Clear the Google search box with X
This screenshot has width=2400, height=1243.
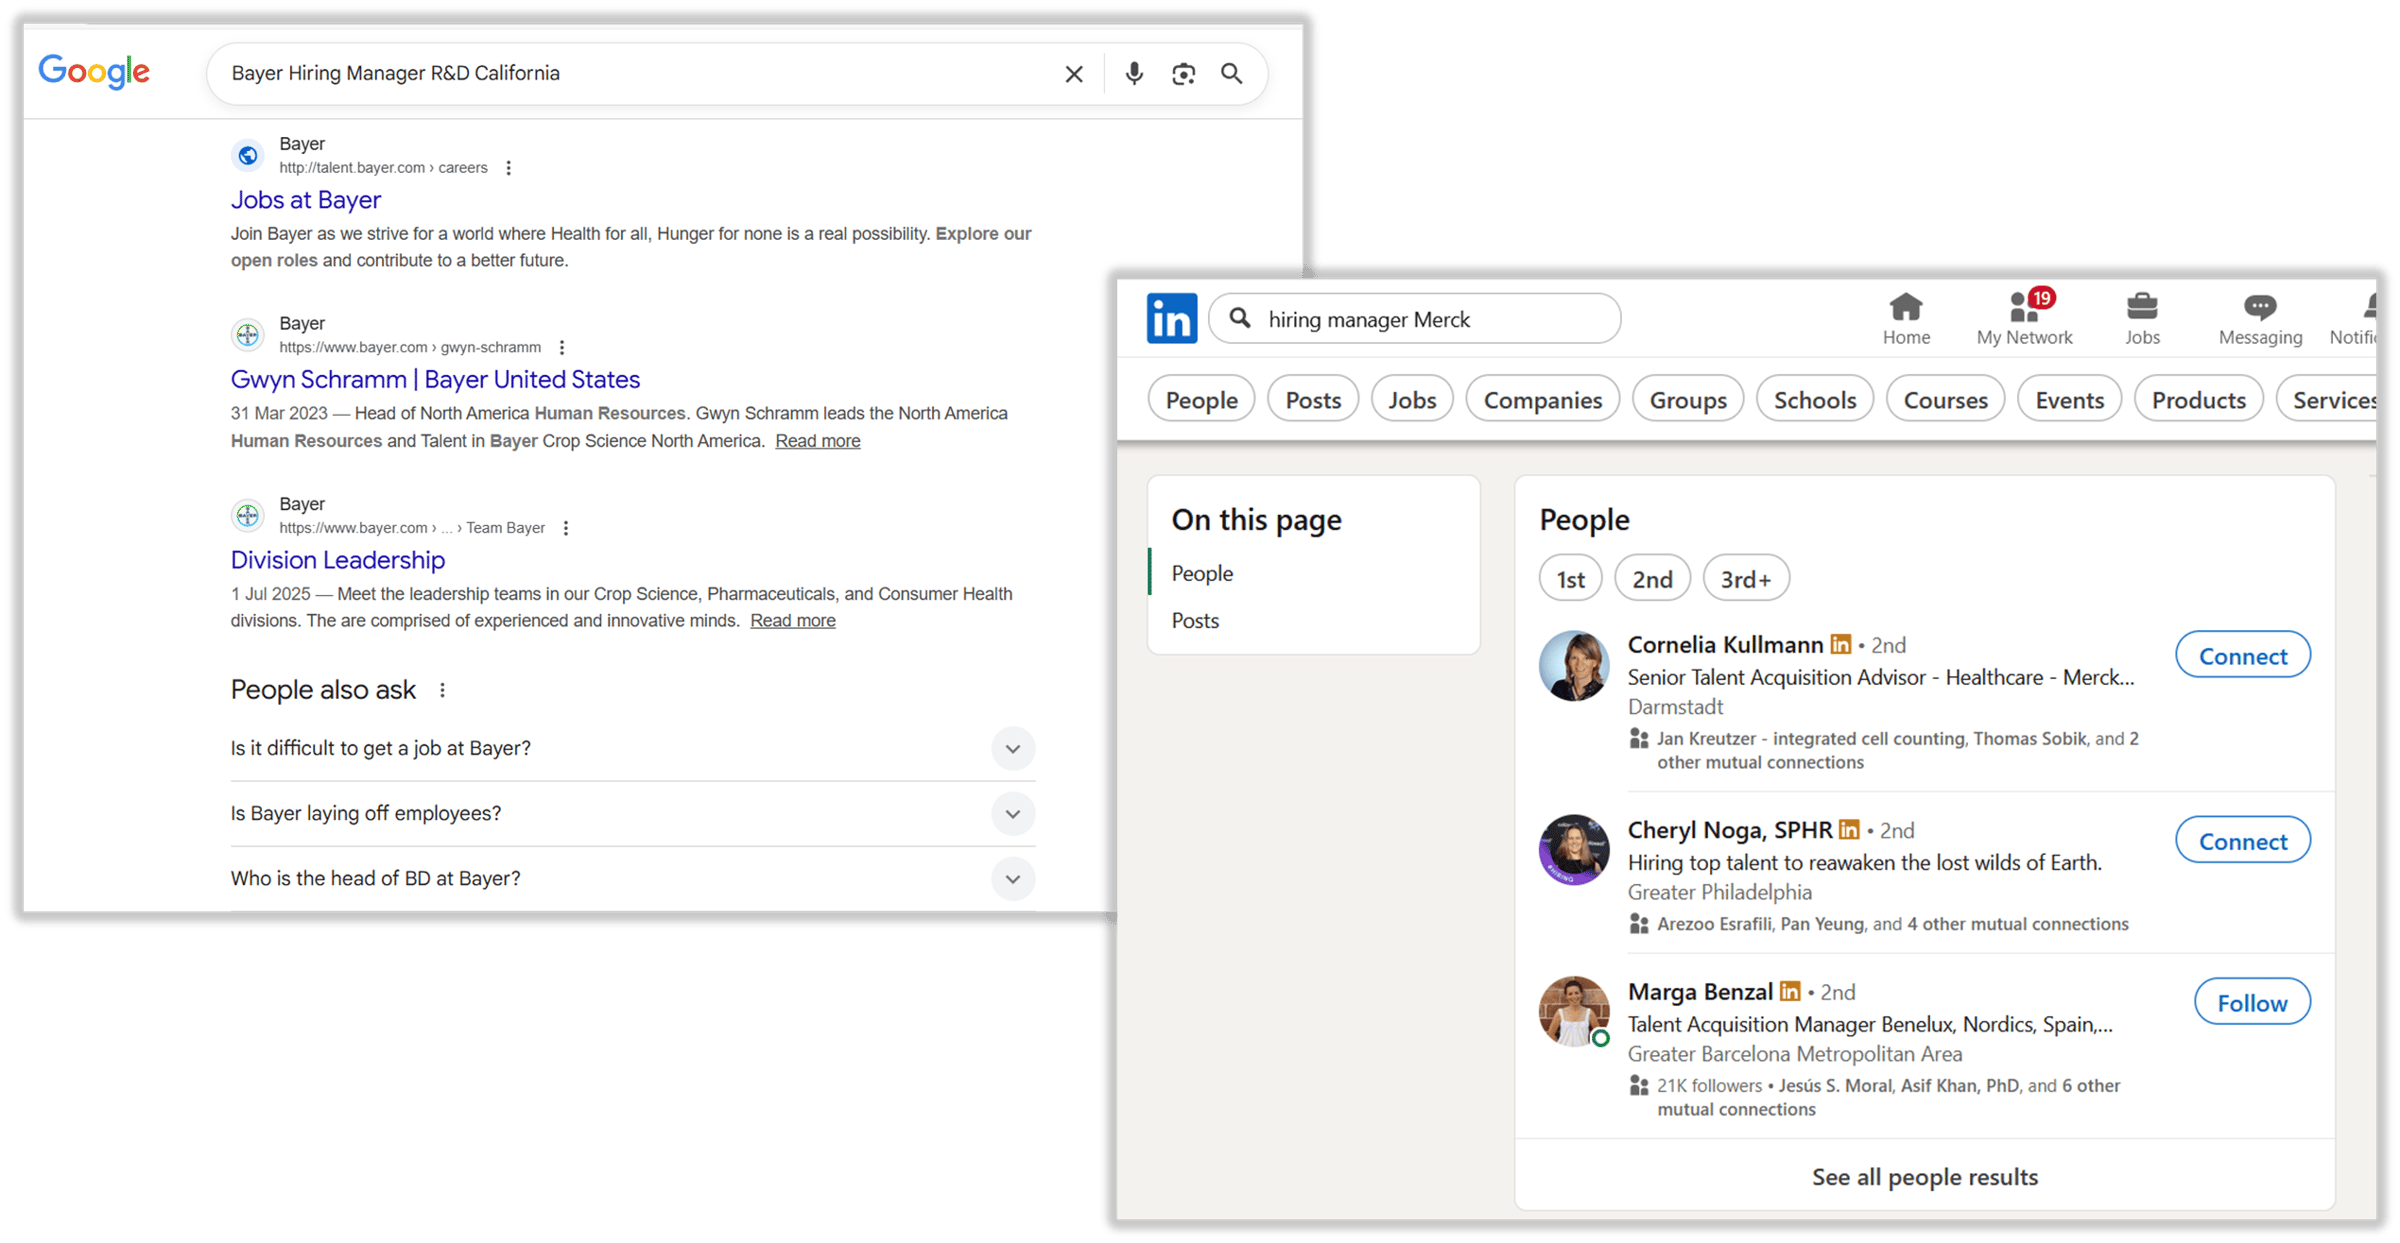click(x=1074, y=74)
